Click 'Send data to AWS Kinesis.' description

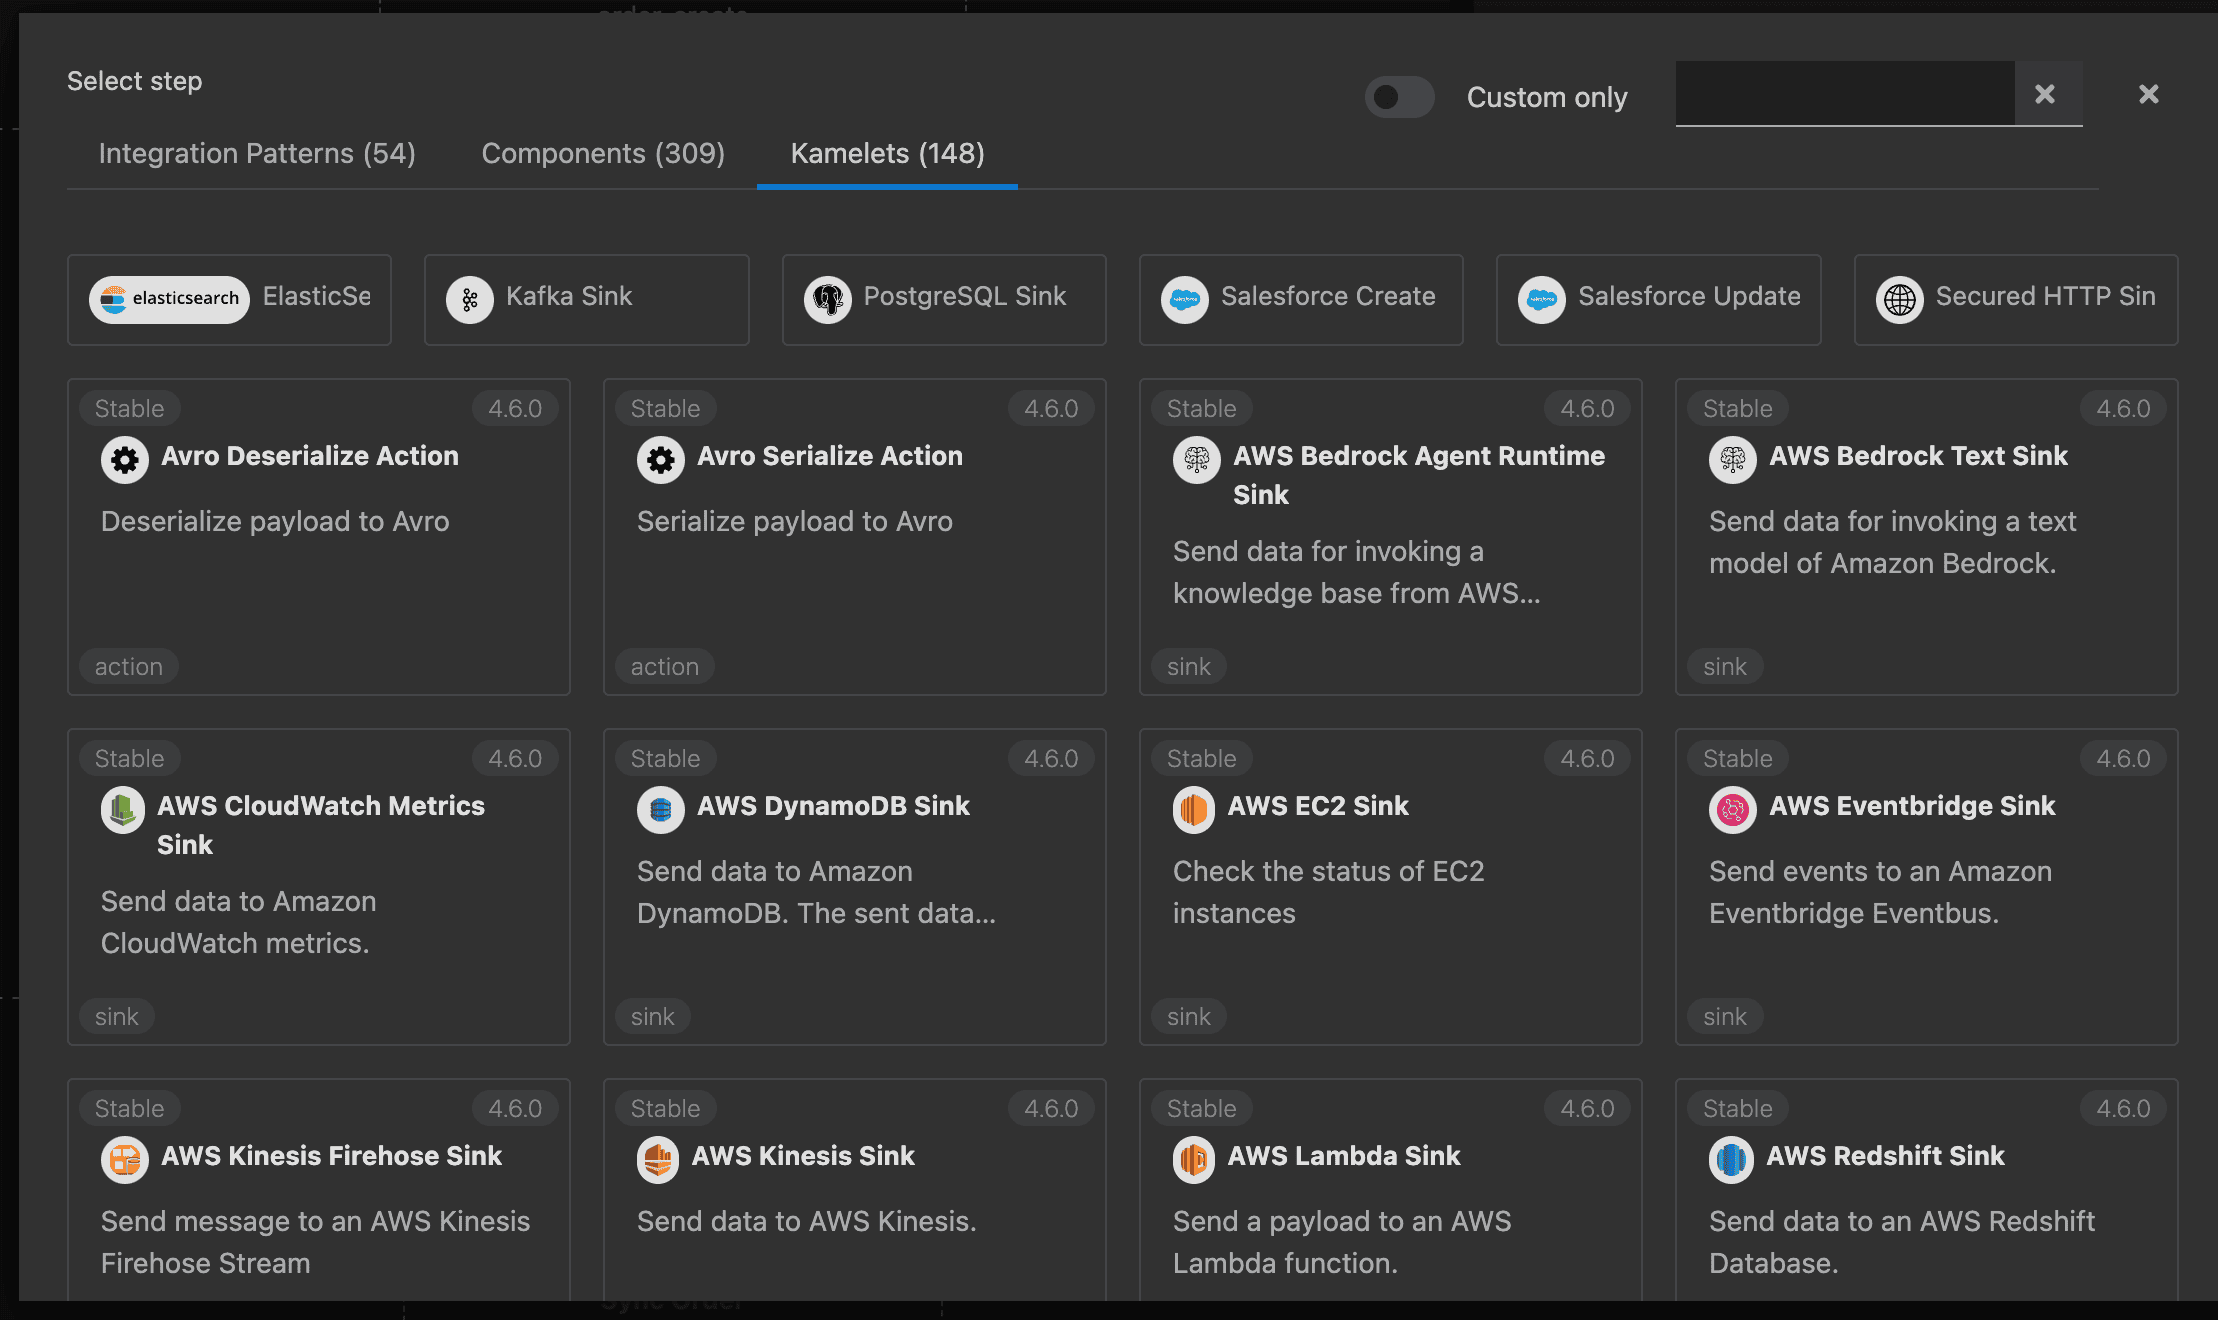[x=806, y=1222]
